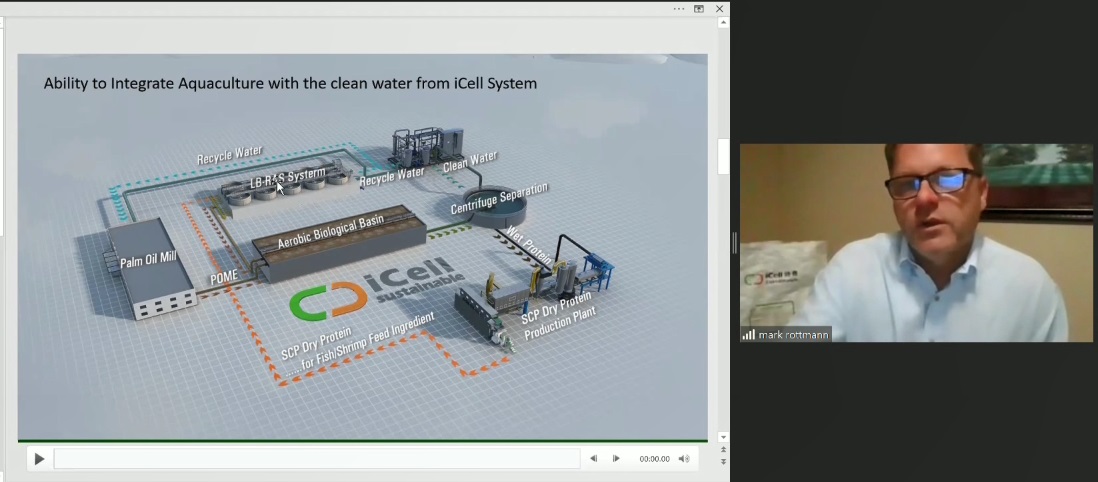1098x482 pixels.
Task: Open the three-dot options menu
Action: pos(679,8)
